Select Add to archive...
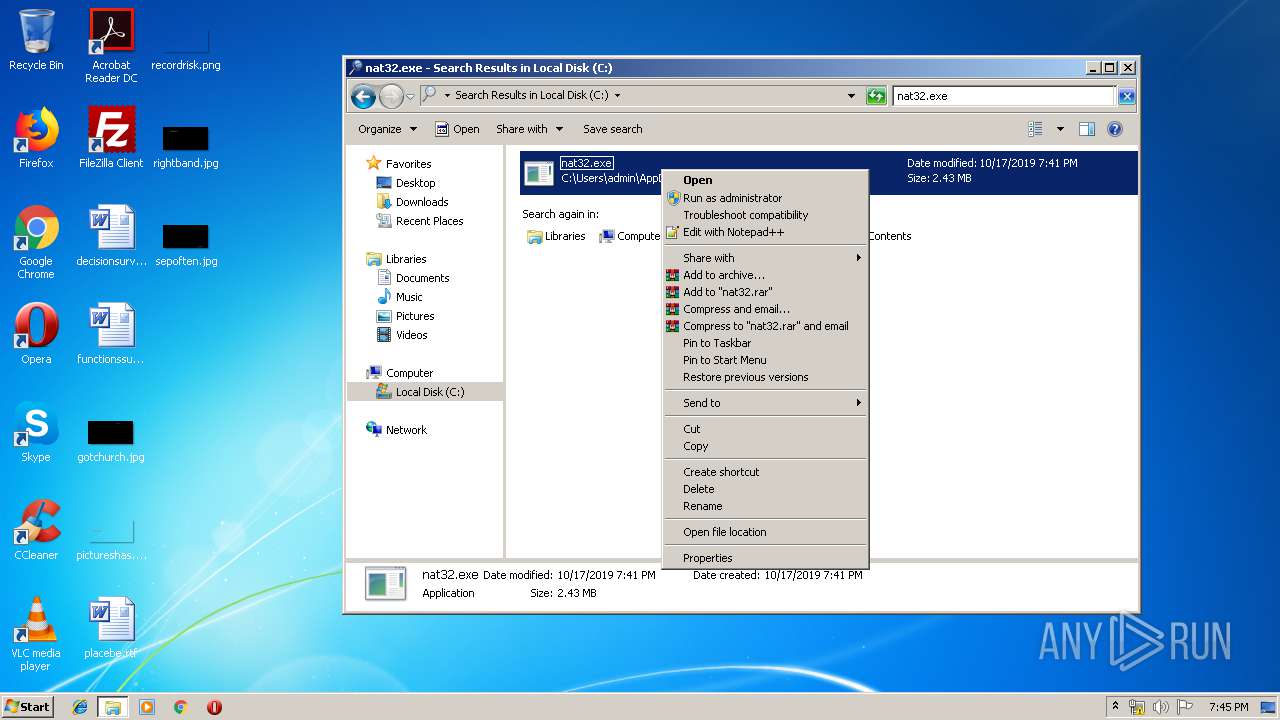1280x720 pixels. [x=766, y=275]
